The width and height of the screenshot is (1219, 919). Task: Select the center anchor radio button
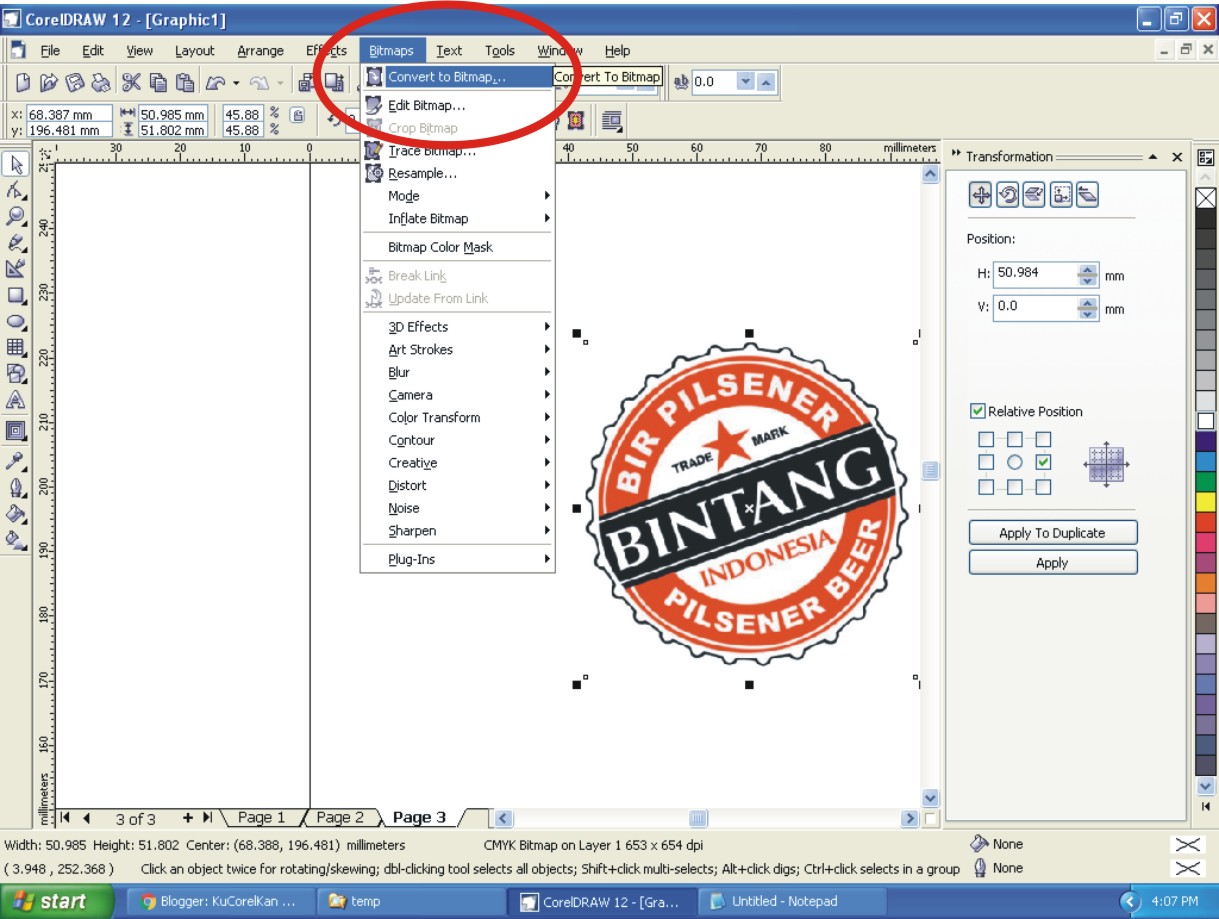click(1015, 463)
